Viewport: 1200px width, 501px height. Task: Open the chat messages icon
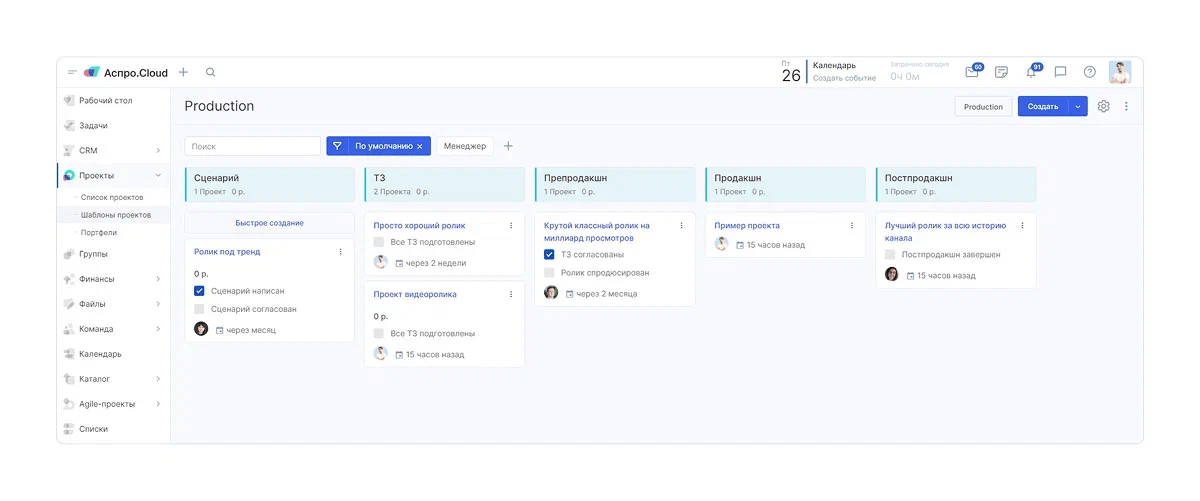coord(1061,72)
